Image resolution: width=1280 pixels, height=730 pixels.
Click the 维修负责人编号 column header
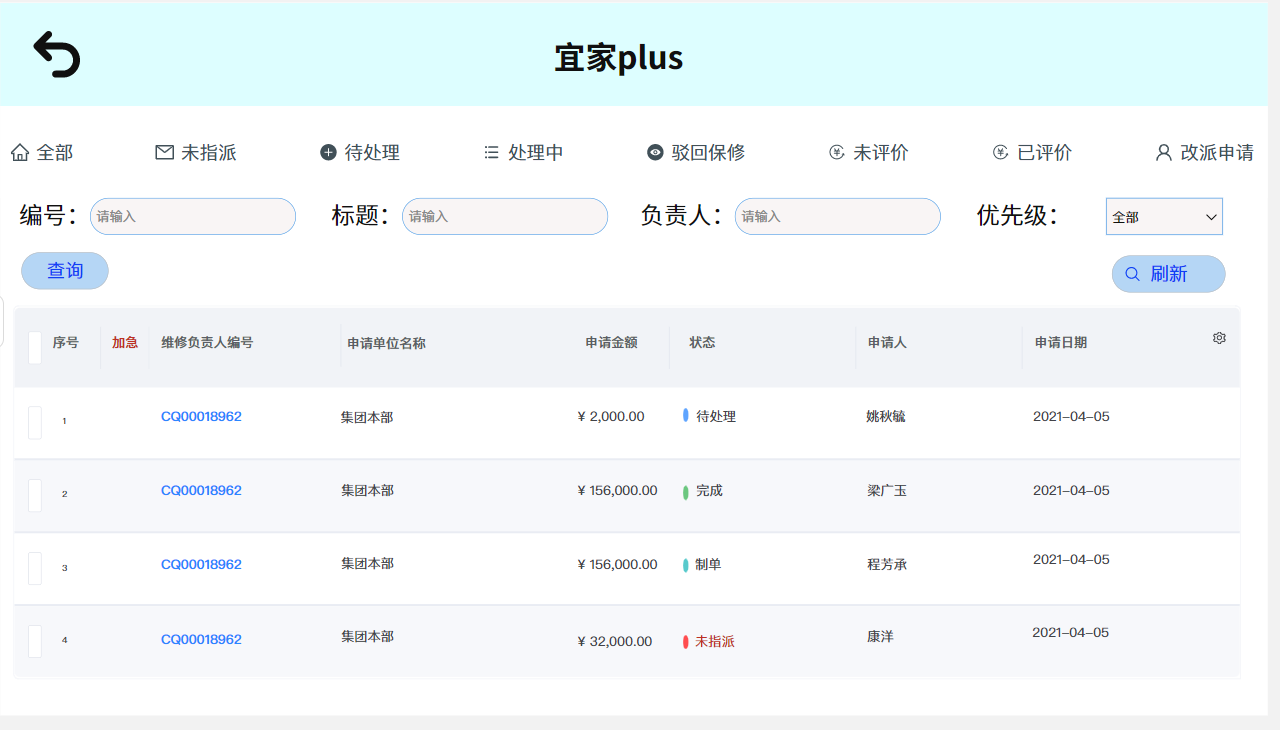(207, 342)
